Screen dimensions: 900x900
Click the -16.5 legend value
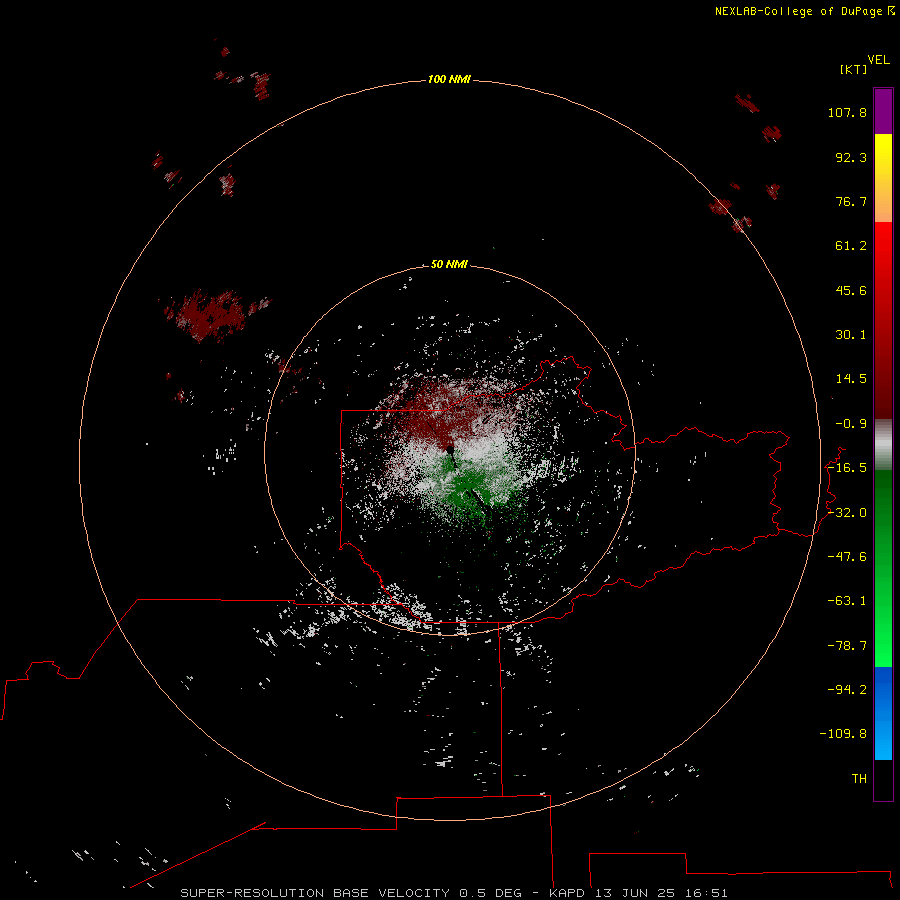tap(847, 468)
